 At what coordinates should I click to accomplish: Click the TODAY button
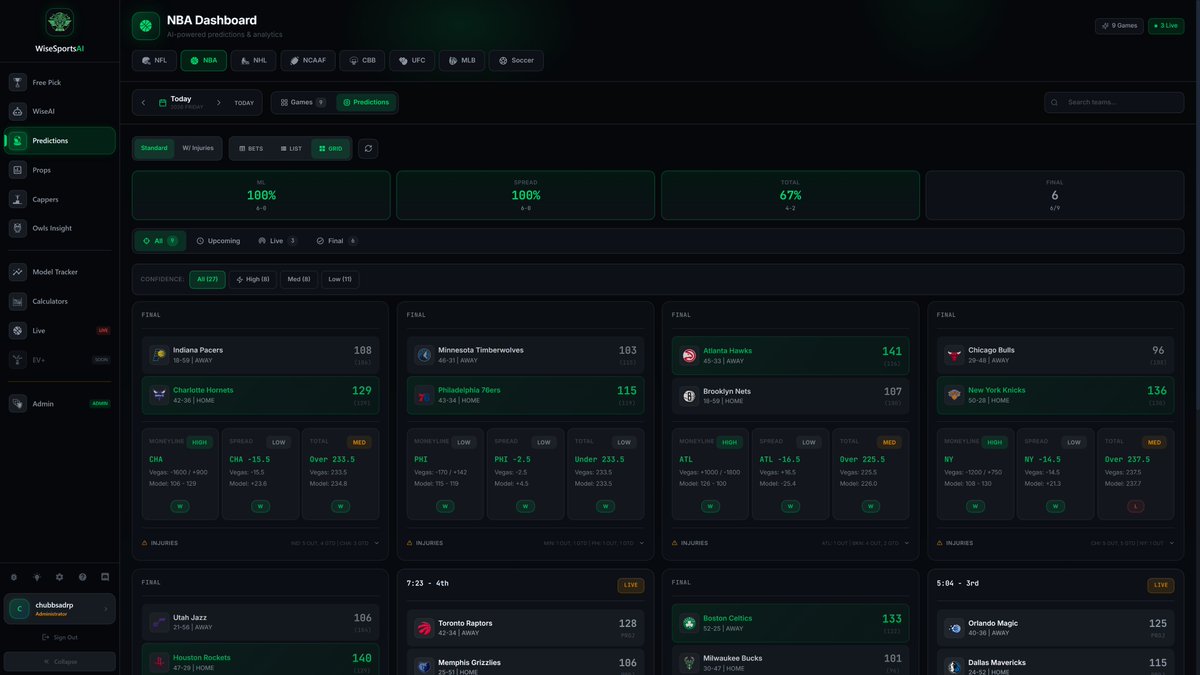tap(244, 103)
